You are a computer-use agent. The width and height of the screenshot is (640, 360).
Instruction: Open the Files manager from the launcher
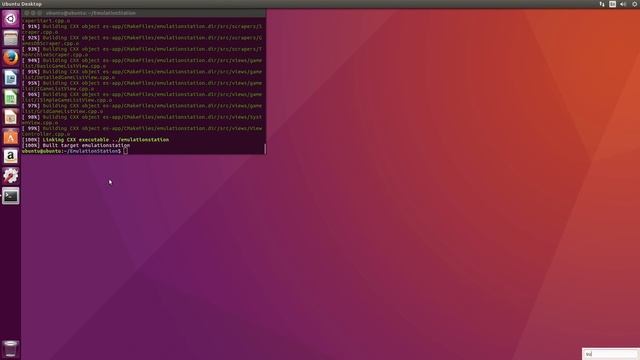tap(11, 38)
